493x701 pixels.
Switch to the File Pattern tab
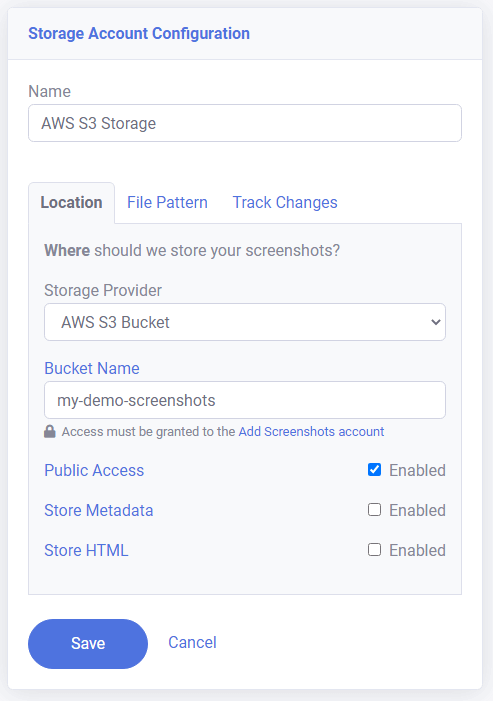coord(167,203)
